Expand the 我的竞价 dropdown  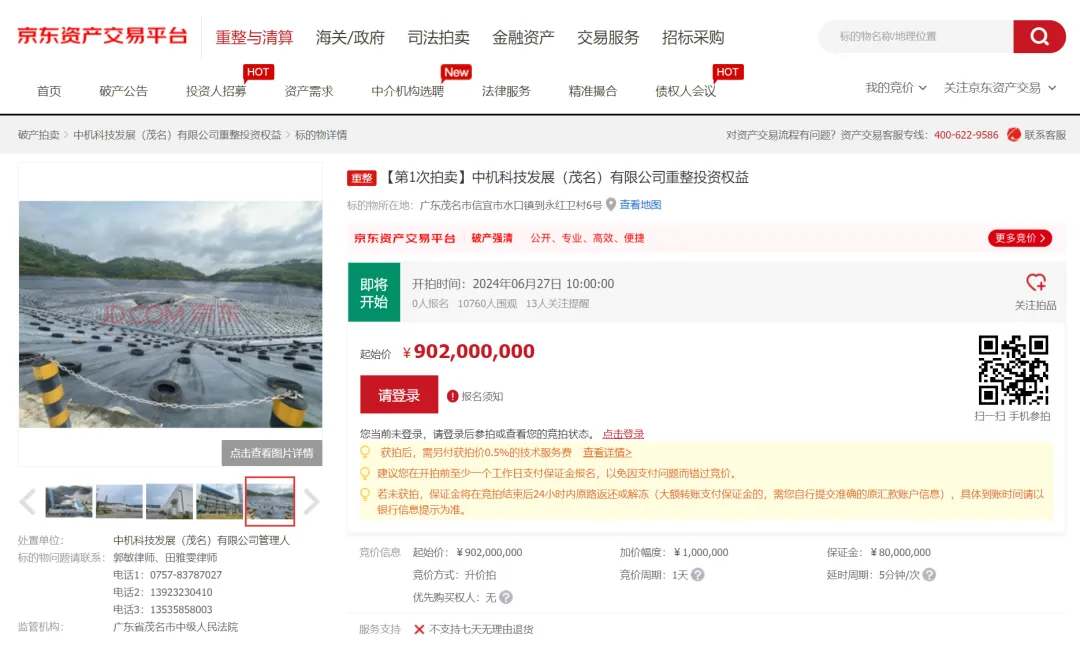pyautogui.click(x=895, y=88)
